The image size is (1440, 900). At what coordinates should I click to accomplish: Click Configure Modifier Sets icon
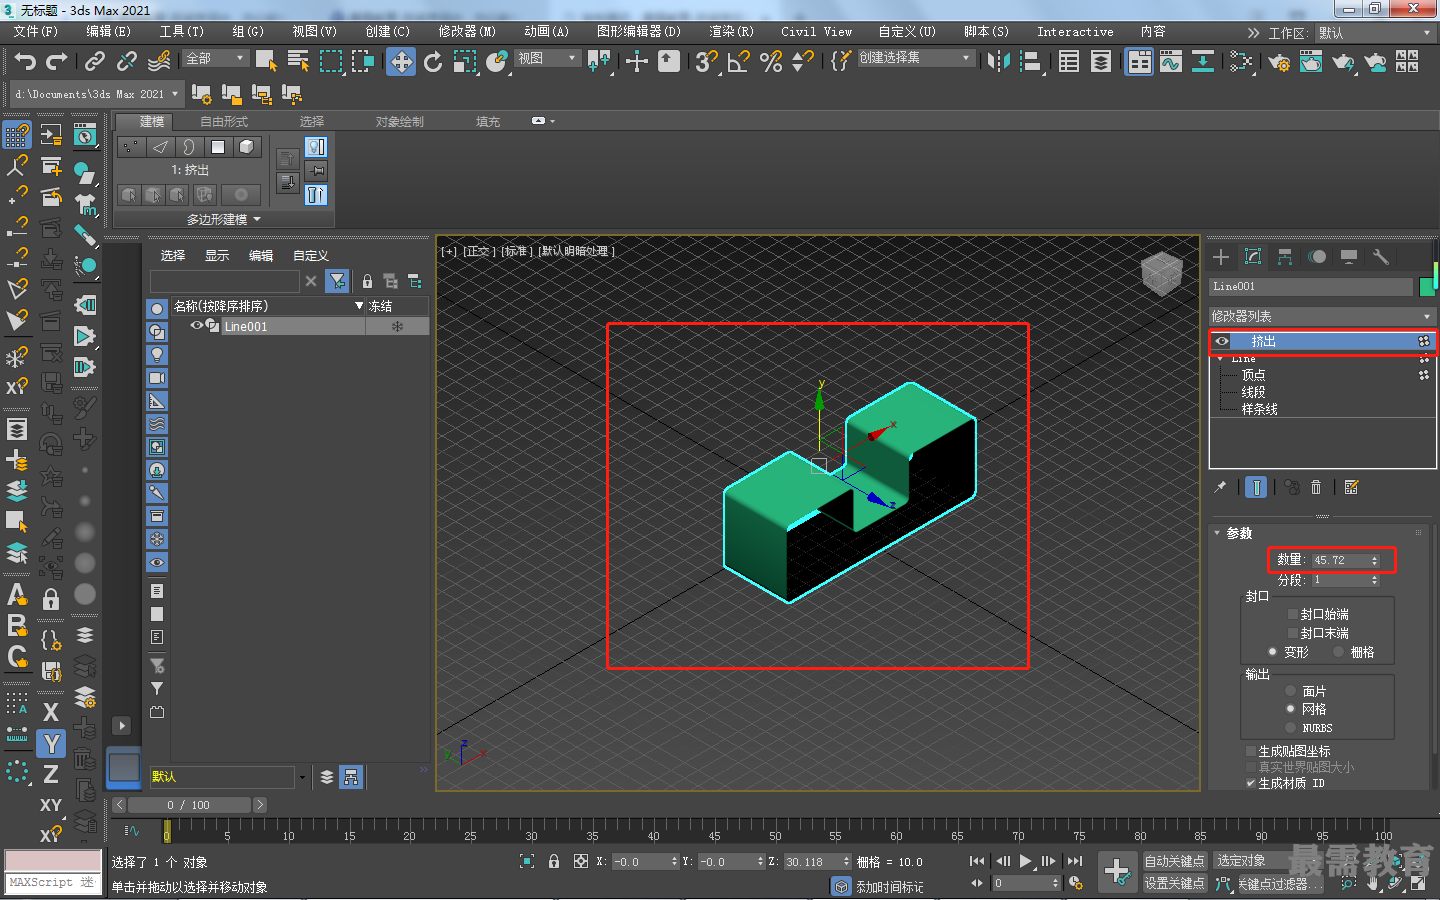coord(1352,487)
